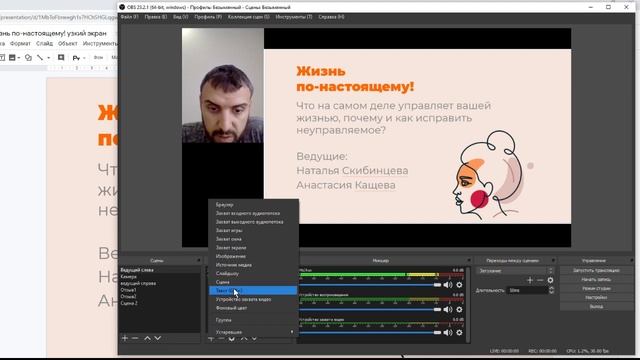
Task: Open the Google Slides line tool dropdown arrow
Action: pos(49,58)
